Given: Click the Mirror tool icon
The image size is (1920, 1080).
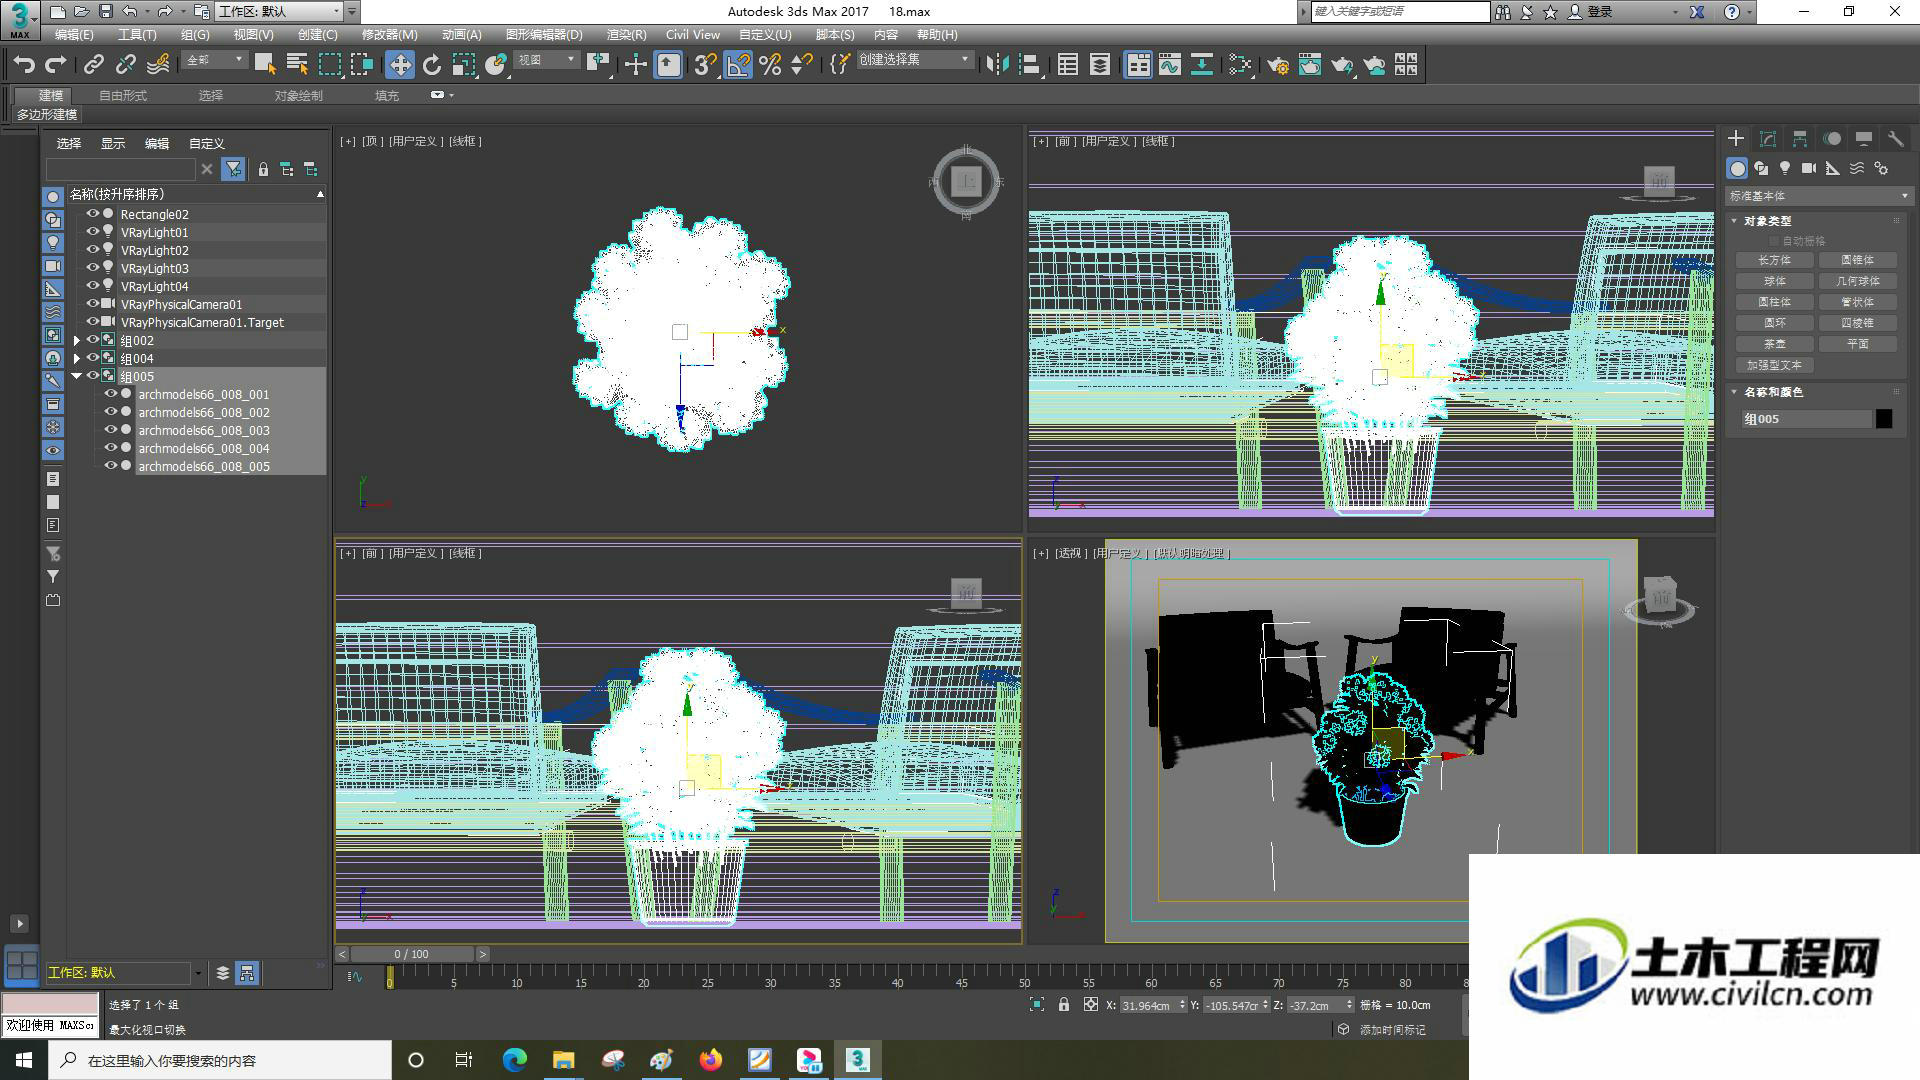Looking at the screenshot, I should click(x=997, y=65).
